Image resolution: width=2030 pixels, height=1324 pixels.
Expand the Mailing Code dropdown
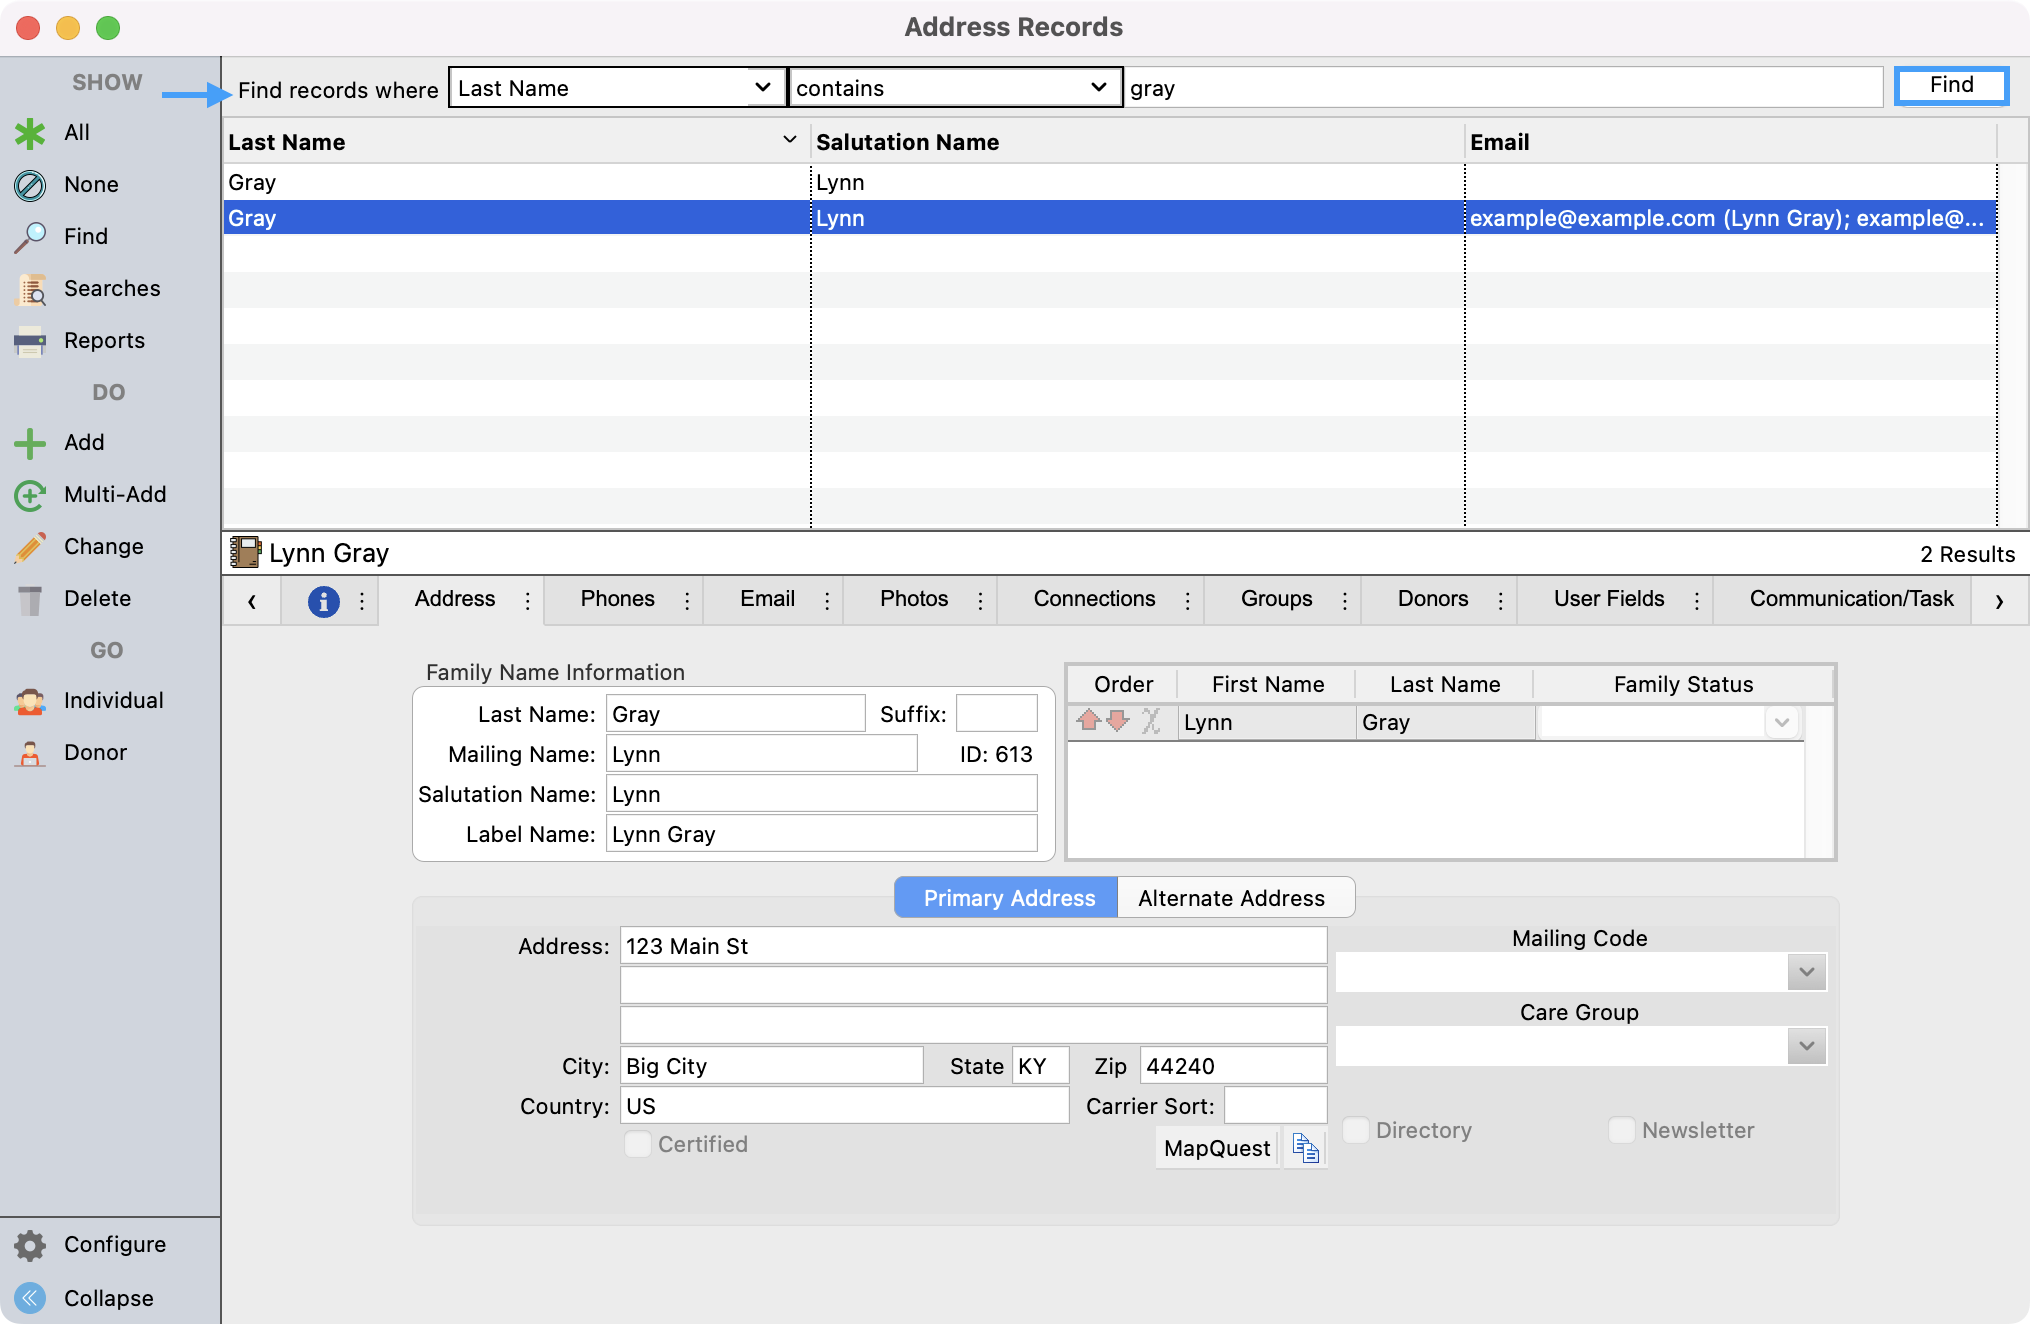[1806, 972]
